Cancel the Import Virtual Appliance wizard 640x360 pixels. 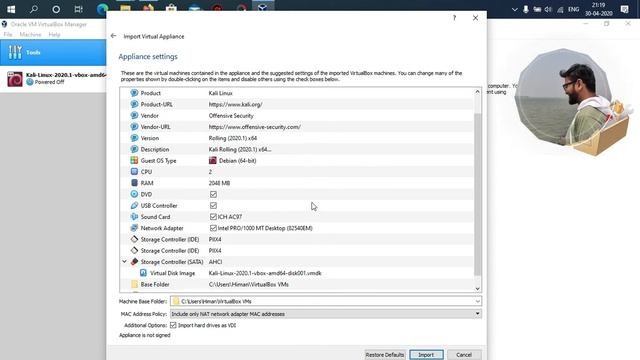(x=464, y=355)
